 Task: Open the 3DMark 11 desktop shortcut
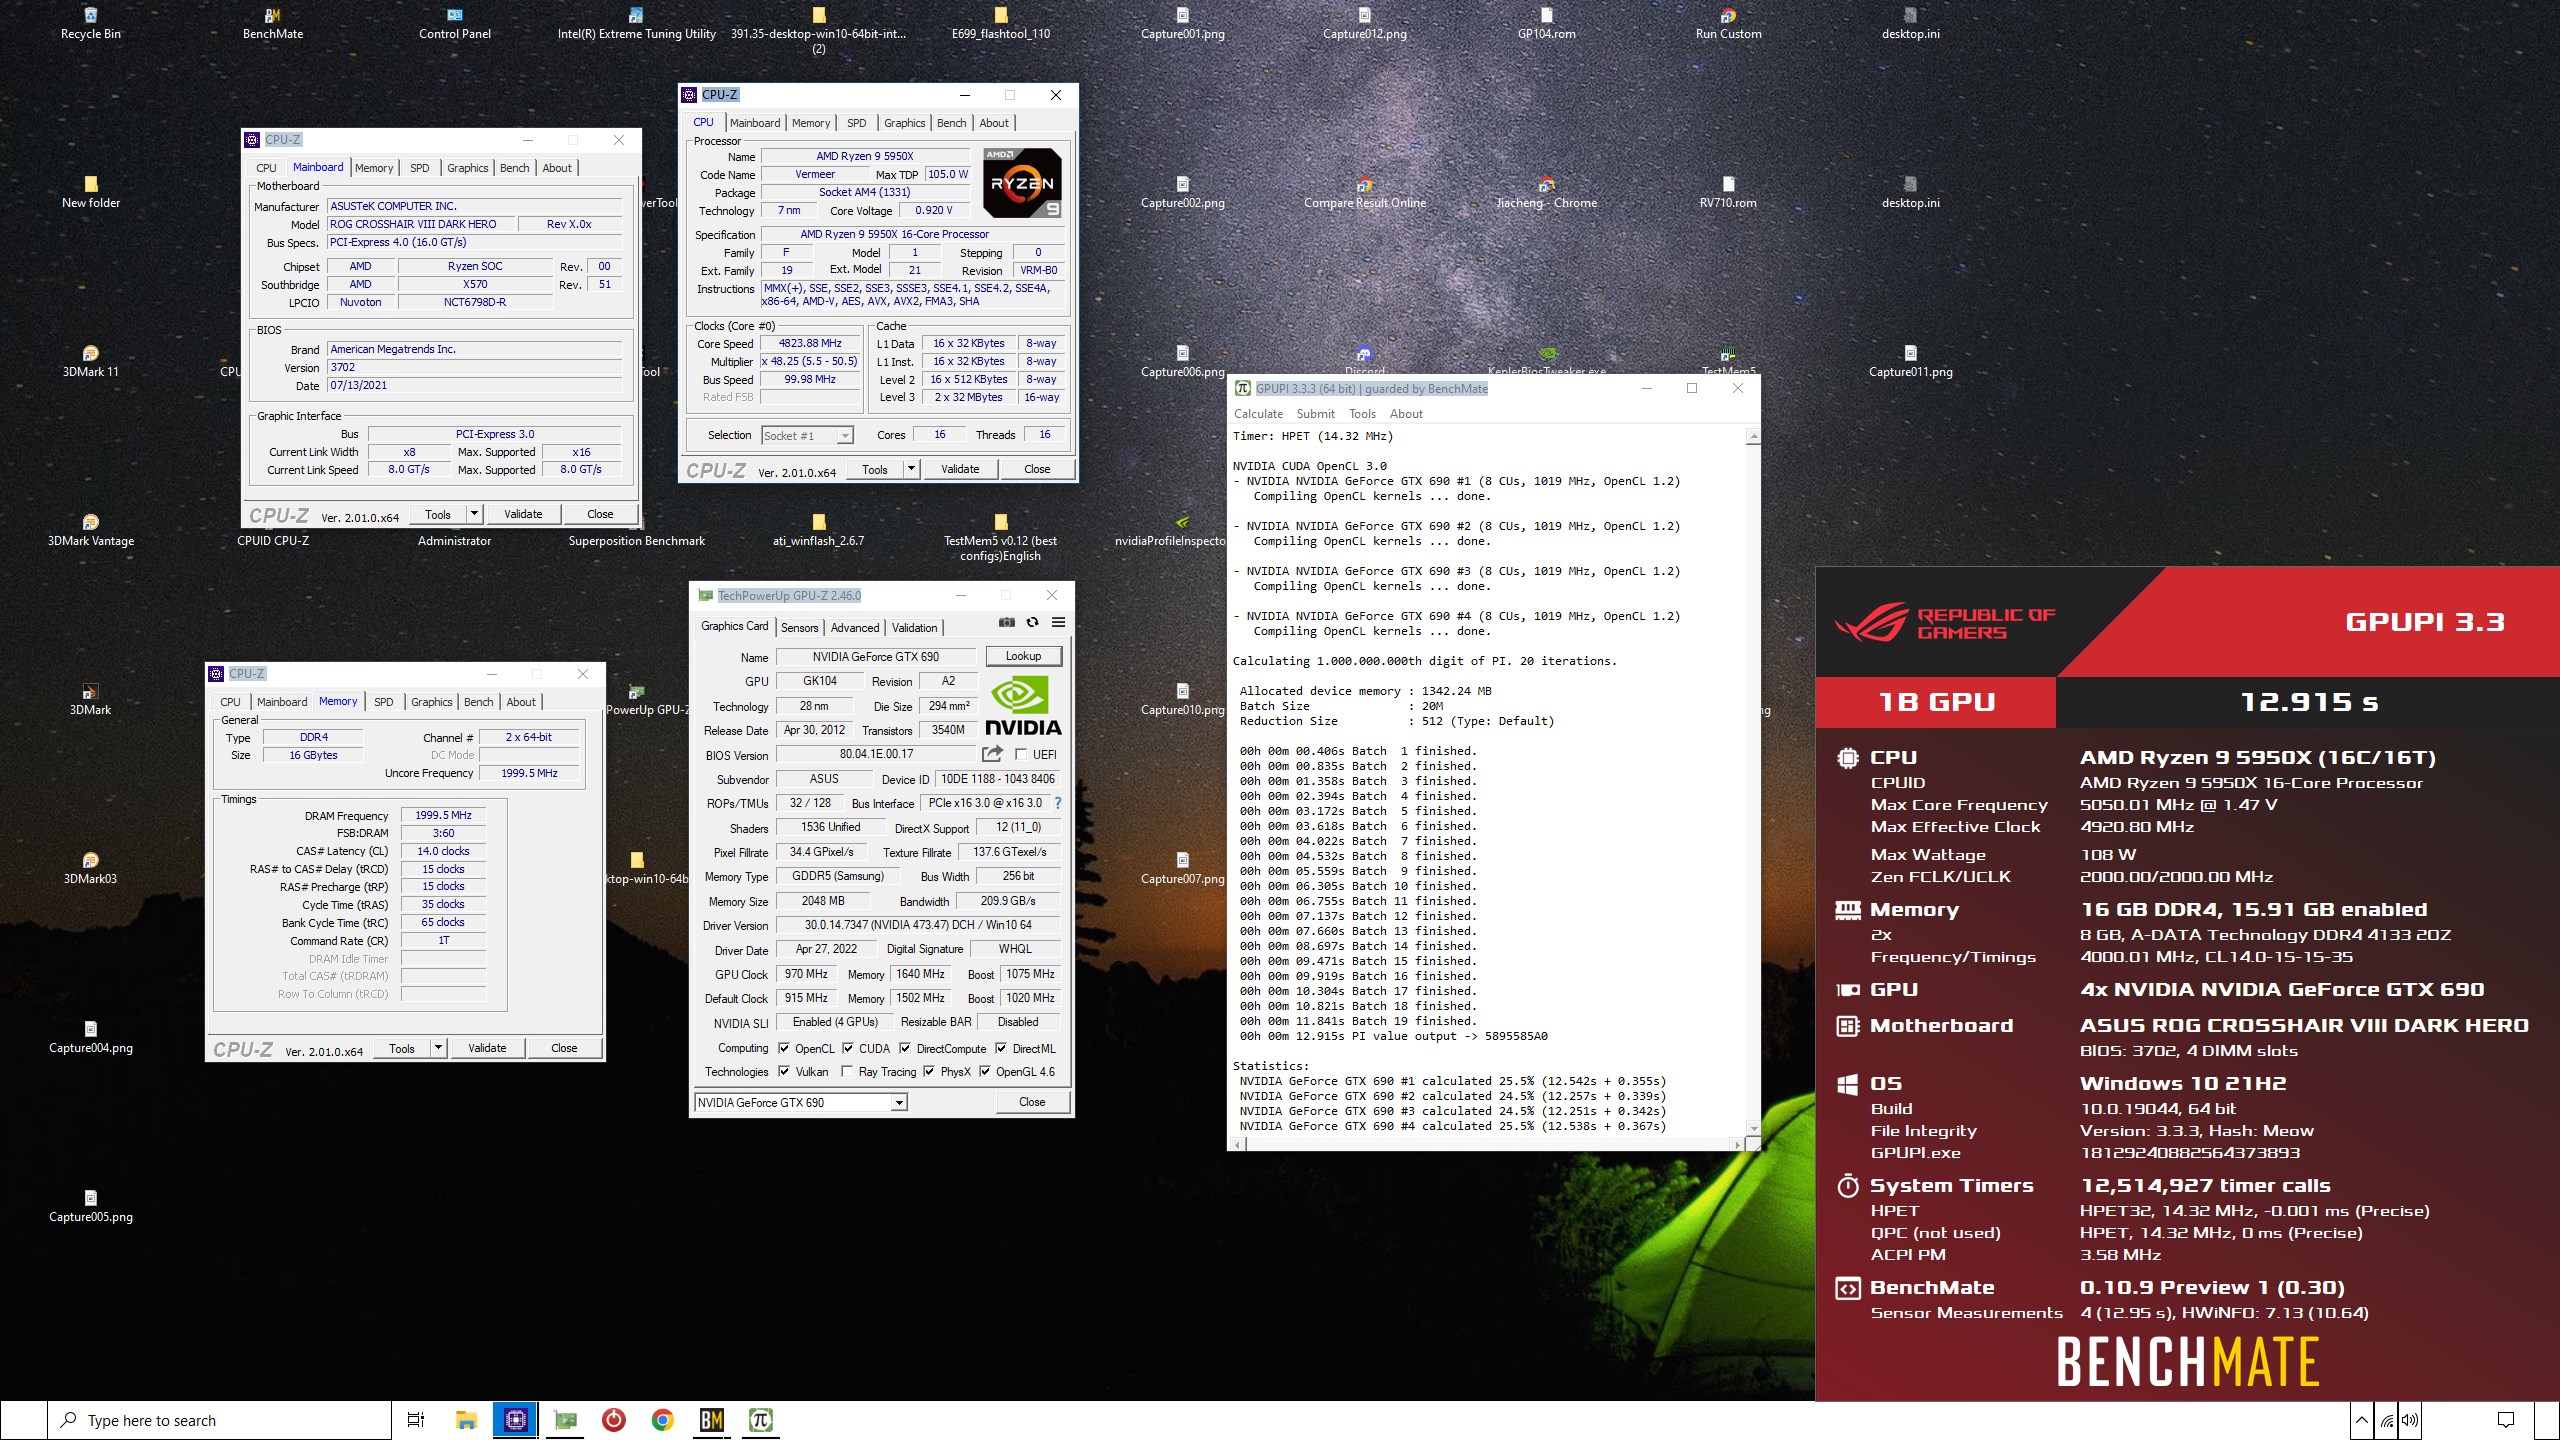click(x=91, y=362)
